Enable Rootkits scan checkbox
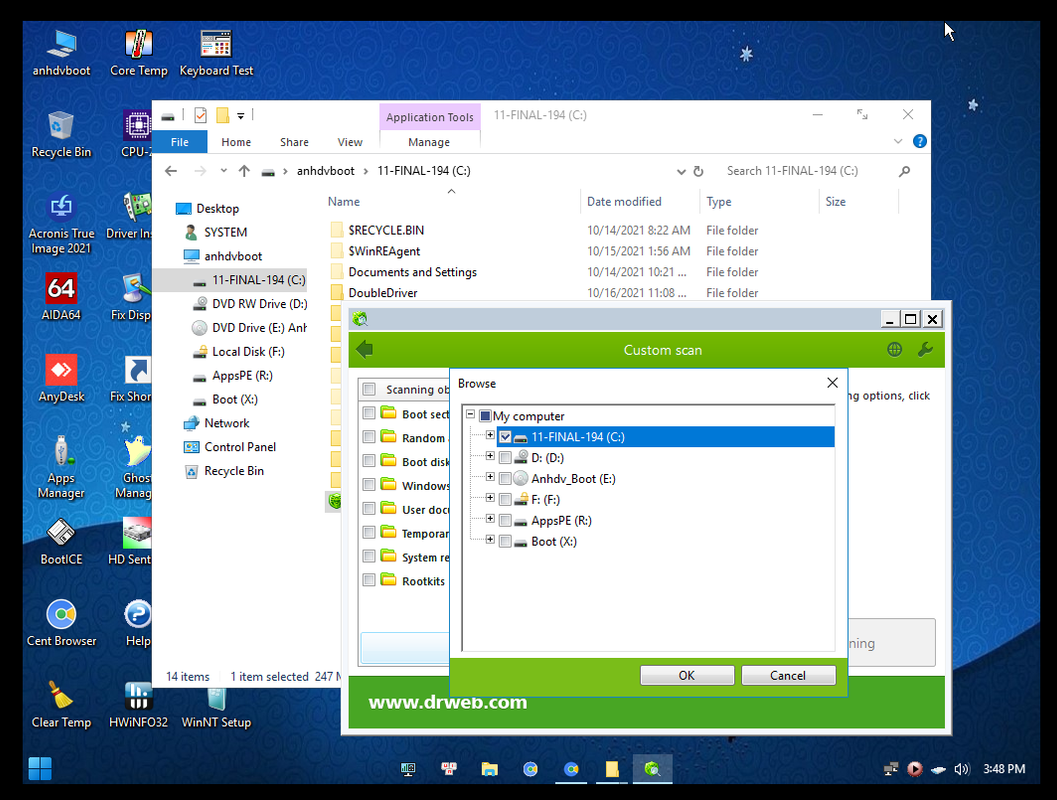 pos(369,580)
